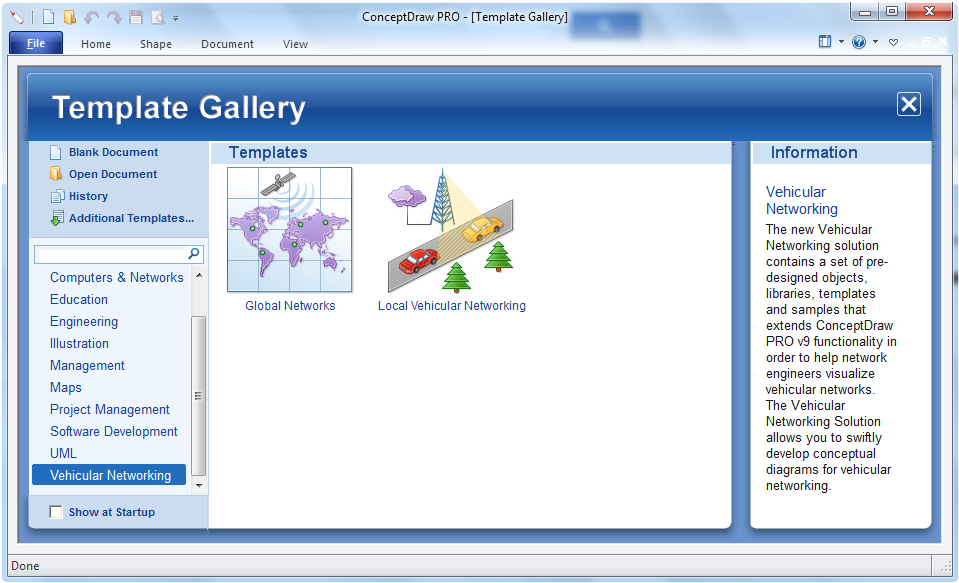Click the Blank Document page icon
Image resolution: width=959 pixels, height=583 pixels.
(x=56, y=152)
